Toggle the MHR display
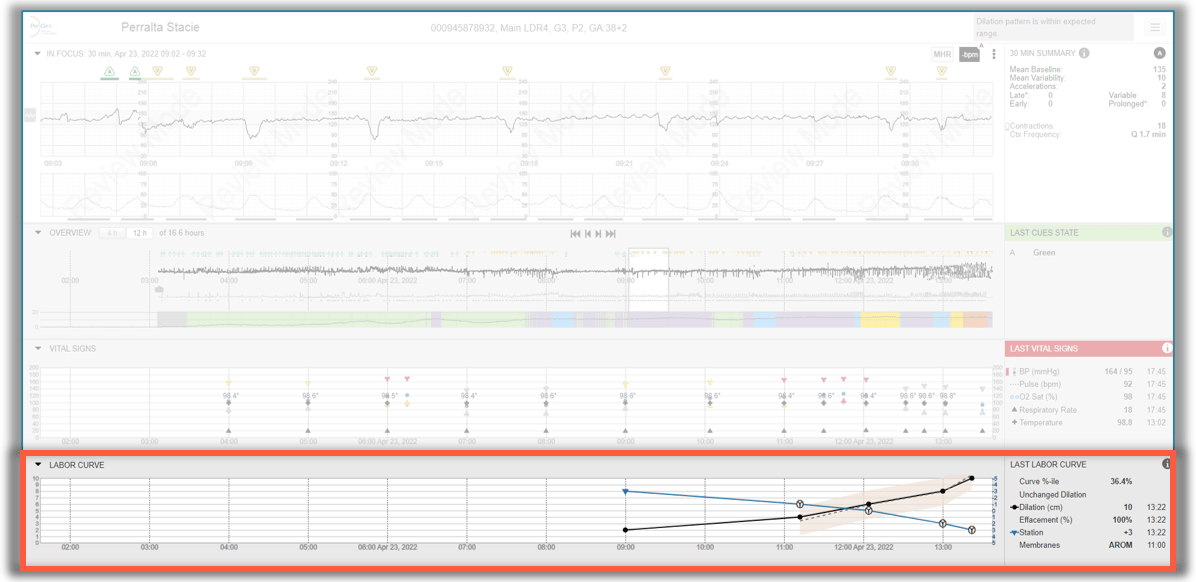This screenshot has width=1196, height=582. [942, 54]
